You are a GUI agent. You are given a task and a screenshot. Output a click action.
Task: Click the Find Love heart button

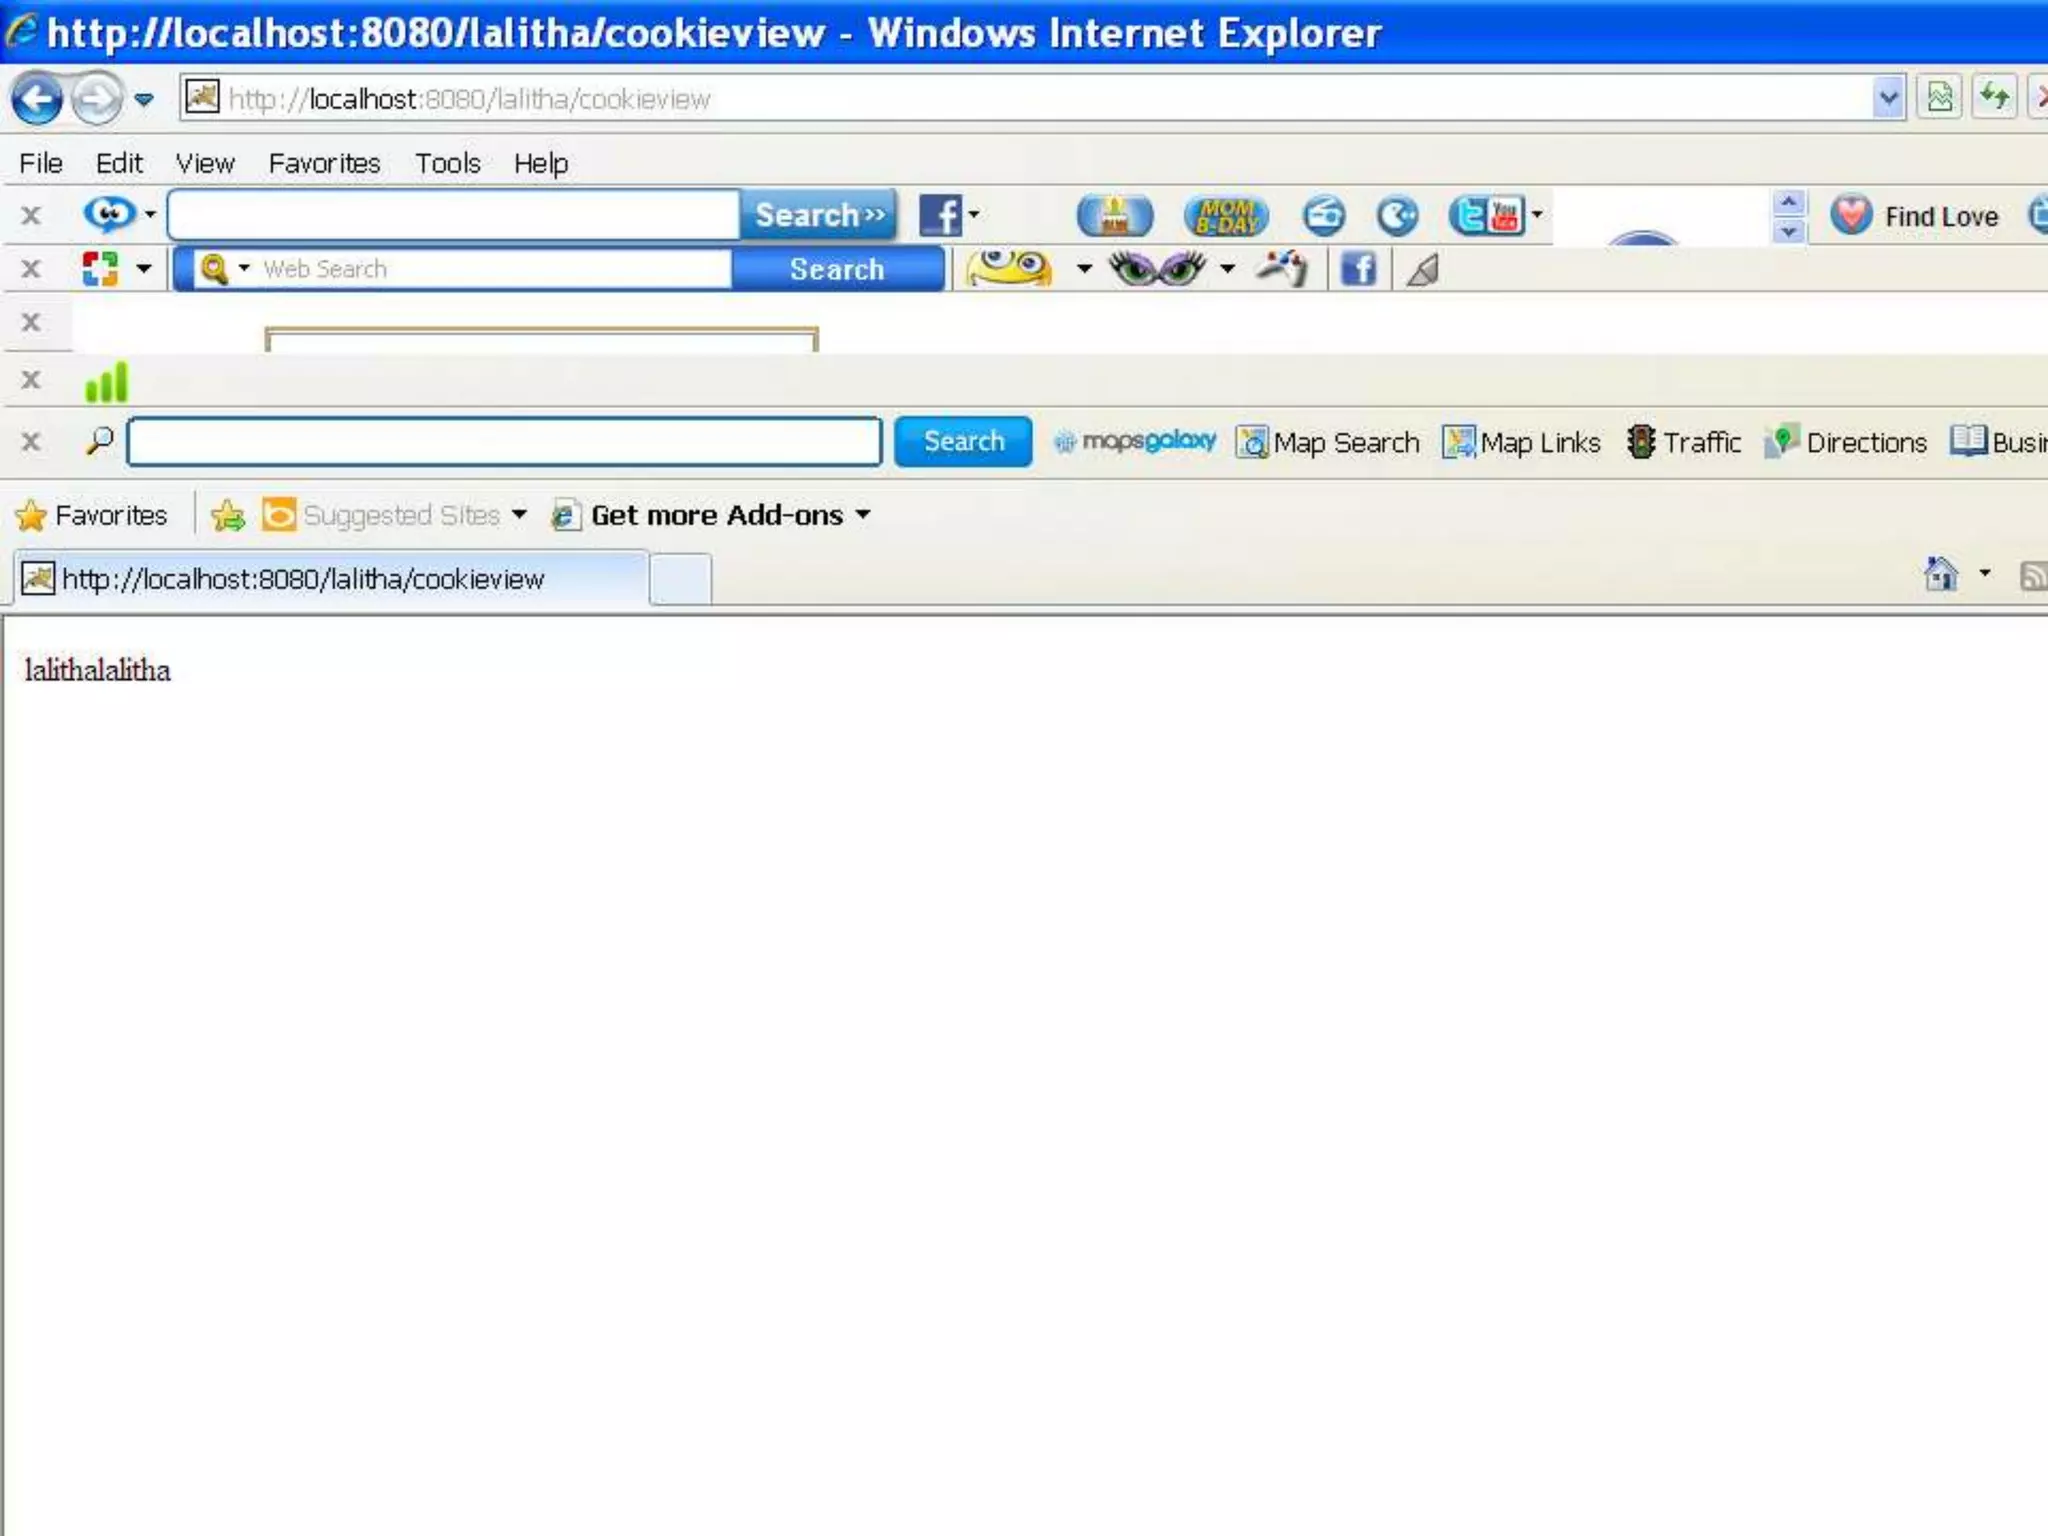pyautogui.click(x=1914, y=216)
